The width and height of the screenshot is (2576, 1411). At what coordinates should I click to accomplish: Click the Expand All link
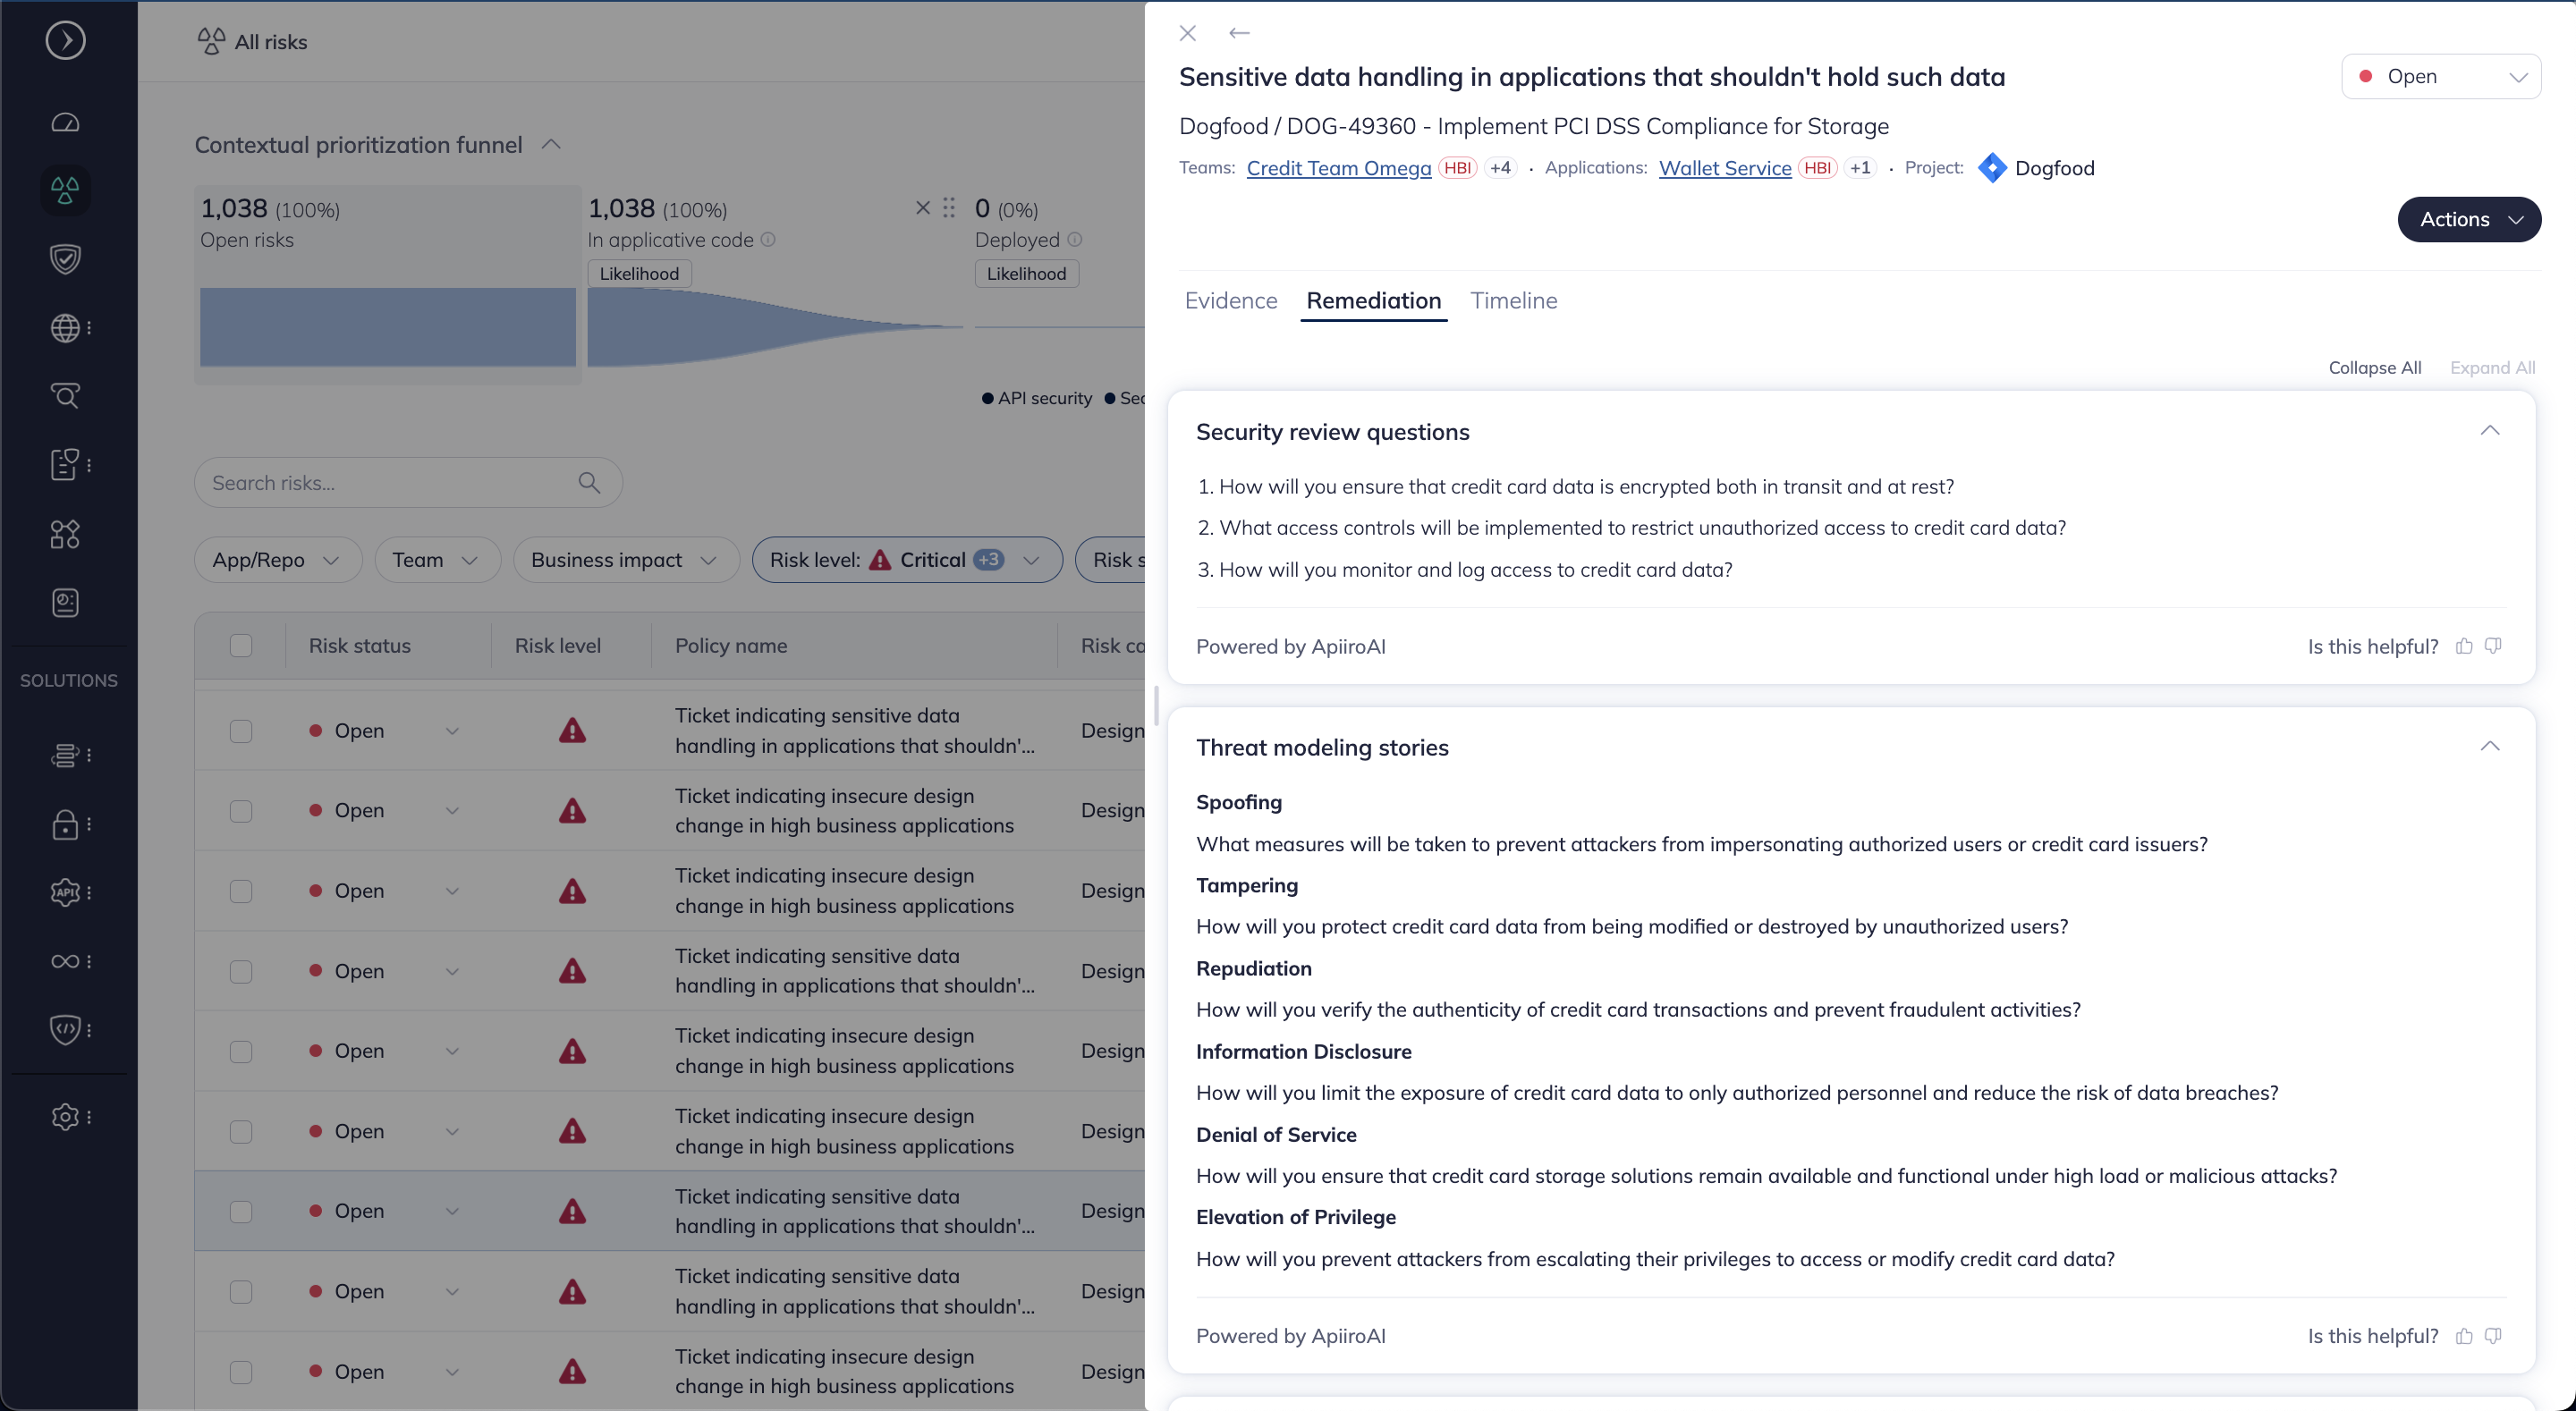(2492, 367)
